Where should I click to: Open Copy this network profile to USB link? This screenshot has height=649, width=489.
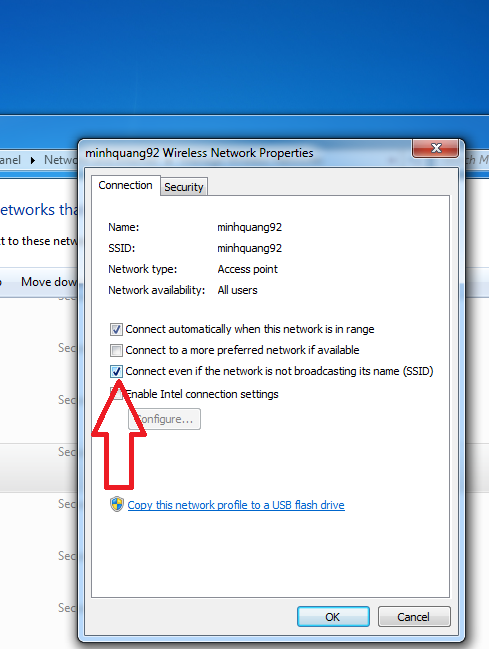click(236, 505)
